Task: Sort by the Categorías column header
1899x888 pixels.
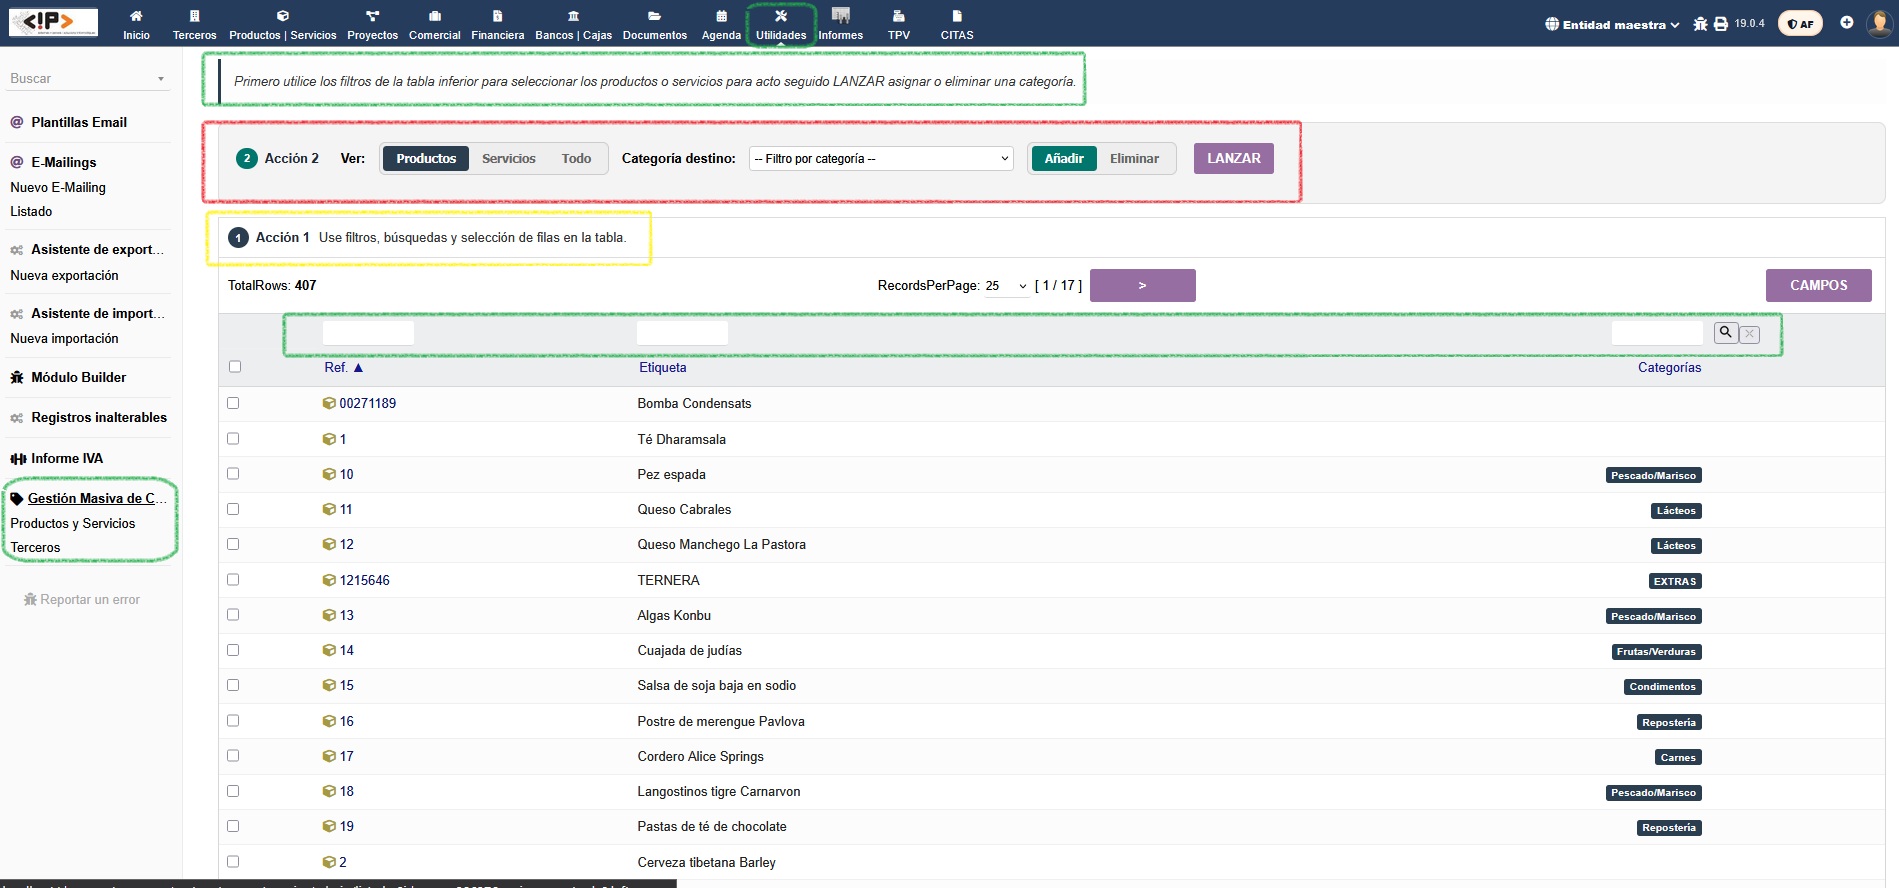Action: point(1669,368)
